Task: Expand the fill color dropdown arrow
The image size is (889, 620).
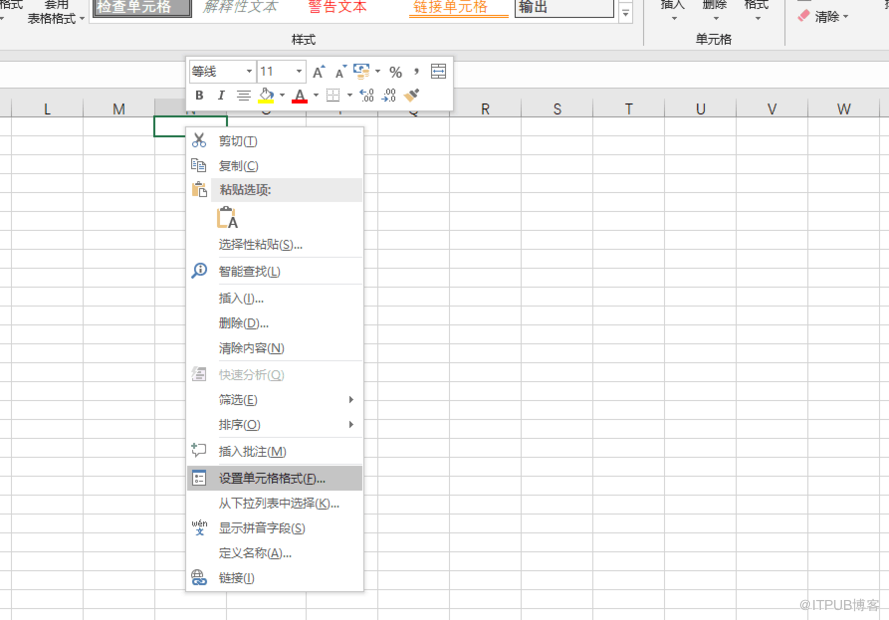Action: [x=282, y=96]
